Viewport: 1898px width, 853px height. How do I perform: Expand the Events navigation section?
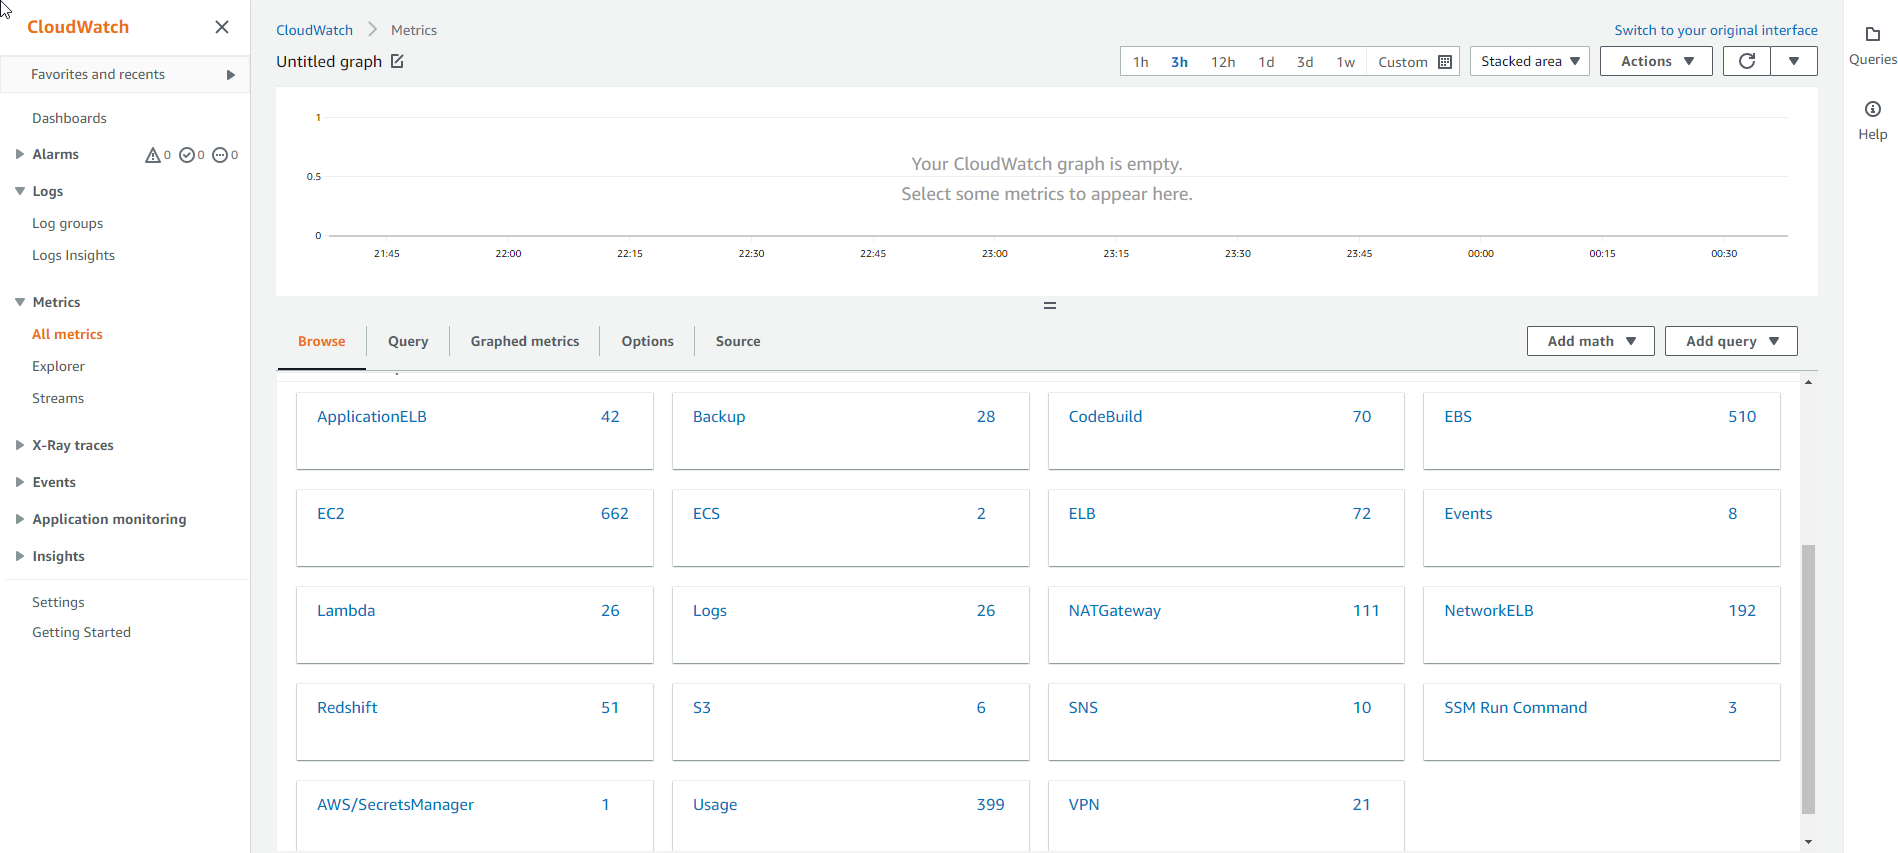20,482
